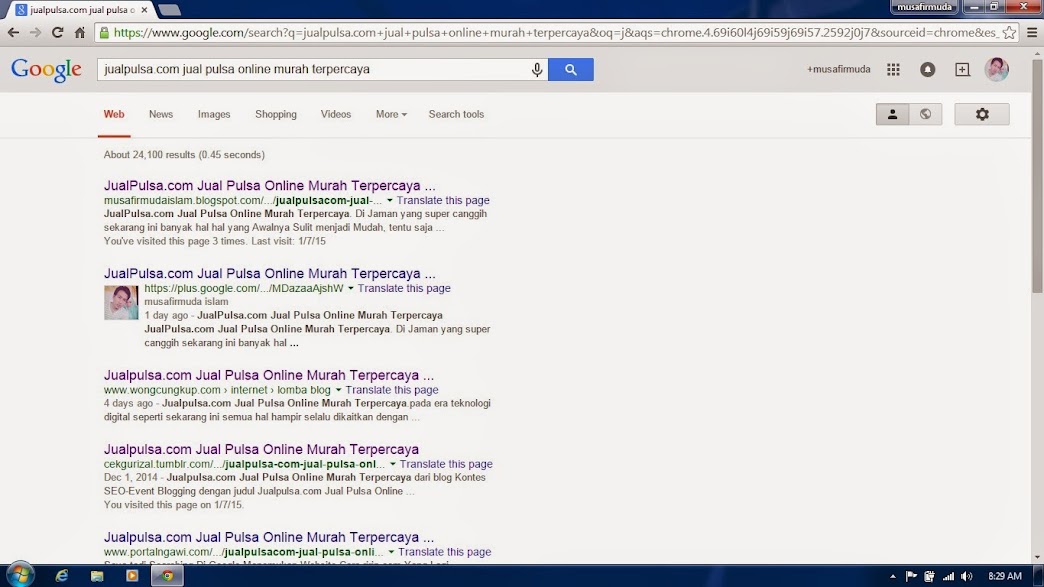Expand dropdown arrow beside plus.google.com URL
Screen dimensions: 1044x587
(350, 288)
